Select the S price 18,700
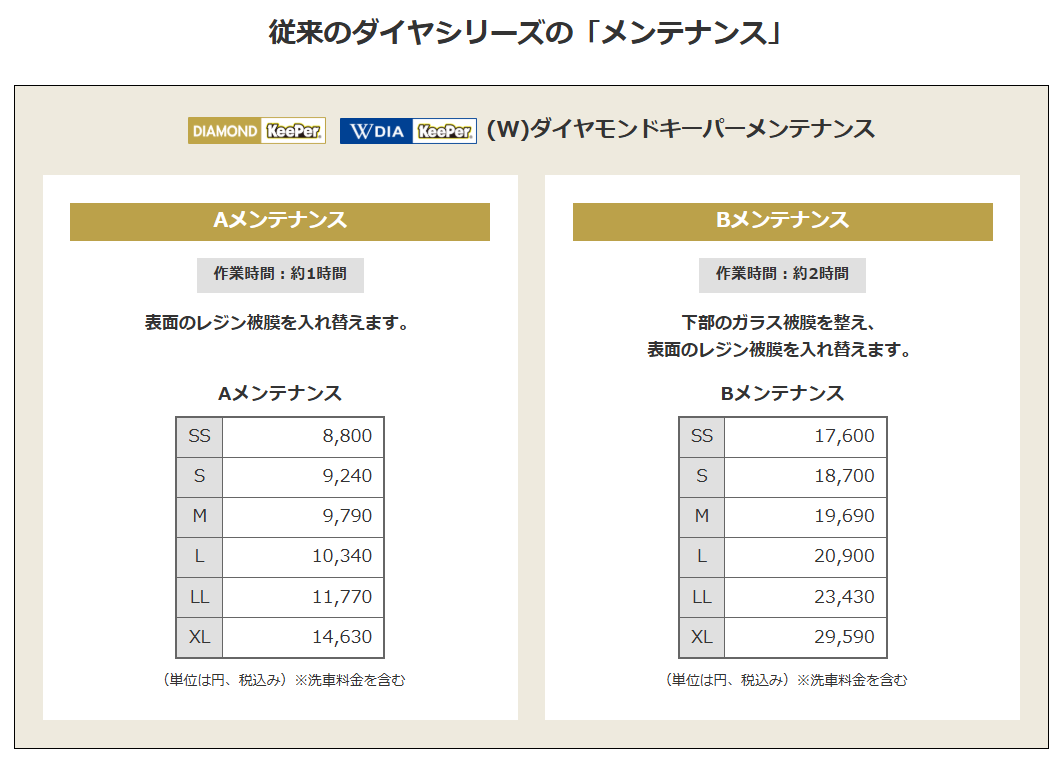 point(844,476)
